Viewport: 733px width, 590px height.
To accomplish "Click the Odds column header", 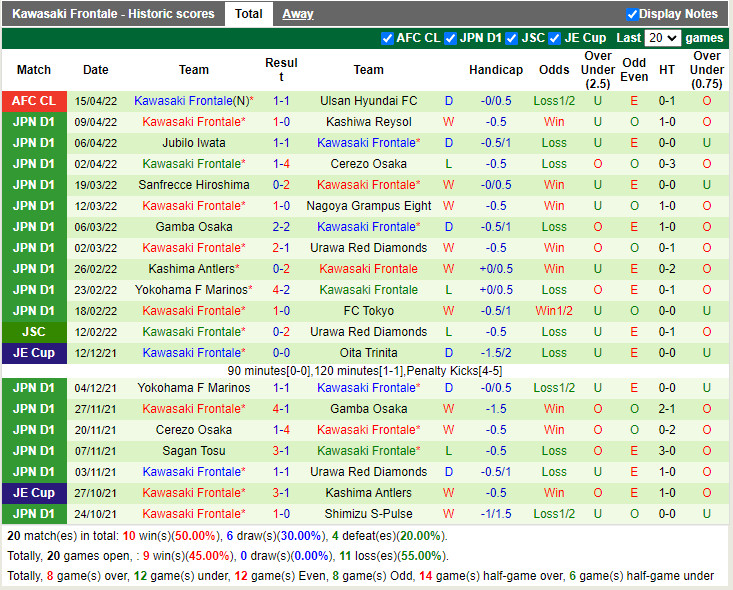I will coord(554,70).
